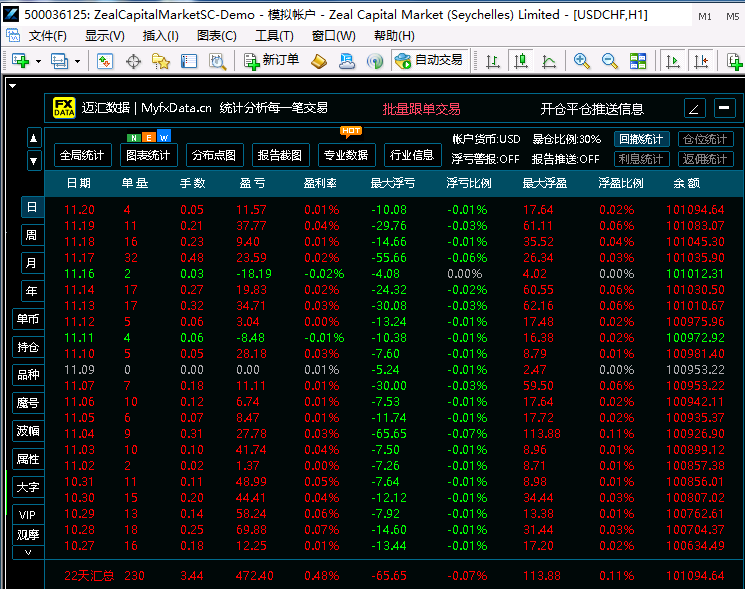The height and width of the screenshot is (589, 745).
Task: Click the MetaEditor yellow book icon
Action: (319, 61)
